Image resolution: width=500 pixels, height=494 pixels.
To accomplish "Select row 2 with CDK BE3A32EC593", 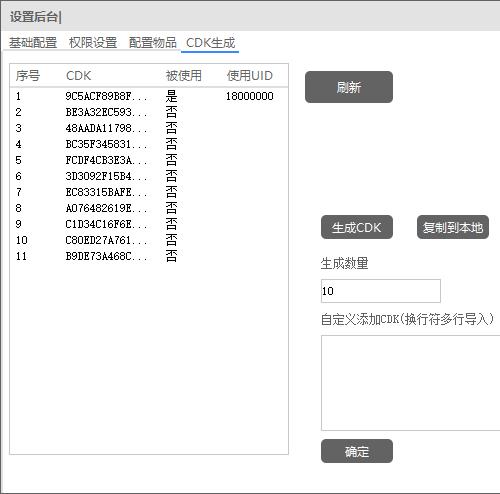I will [149, 112].
